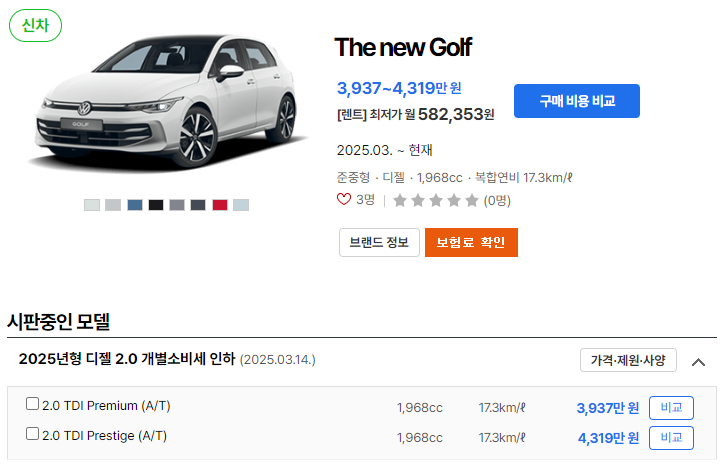Select the light blue color swatch
The height and width of the screenshot is (469, 723).
241,205
